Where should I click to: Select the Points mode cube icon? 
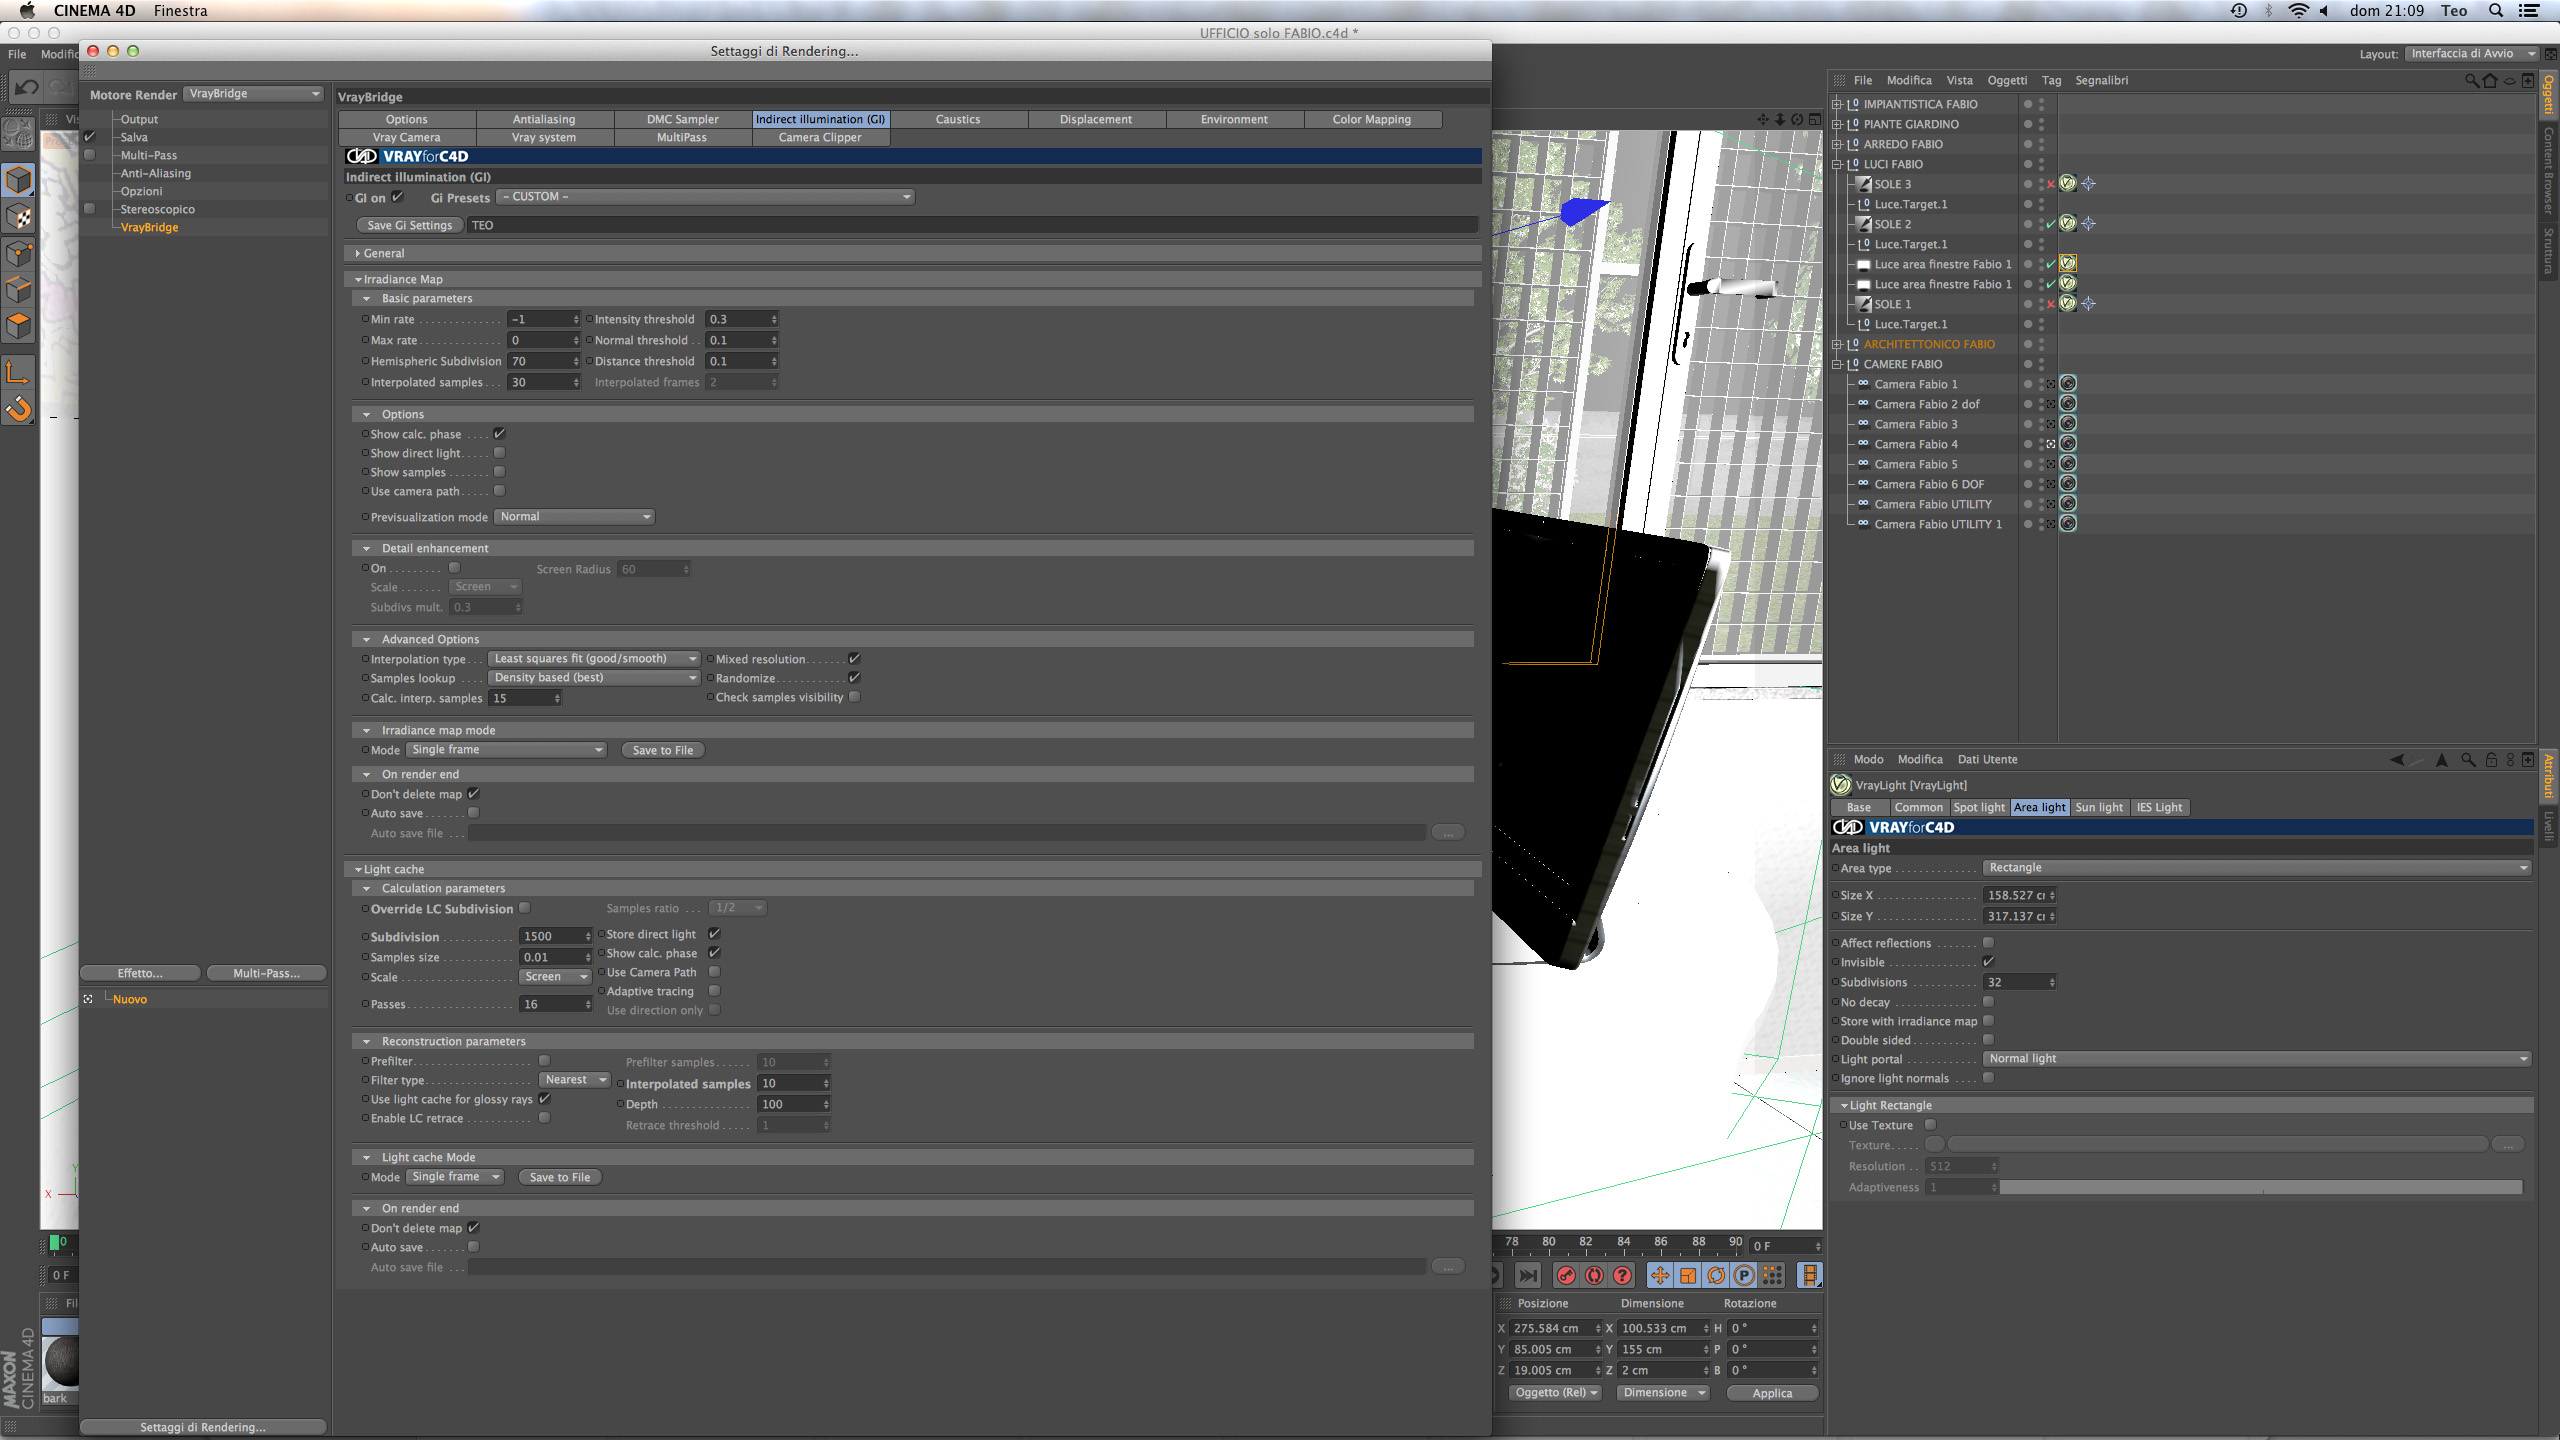tap(19, 253)
